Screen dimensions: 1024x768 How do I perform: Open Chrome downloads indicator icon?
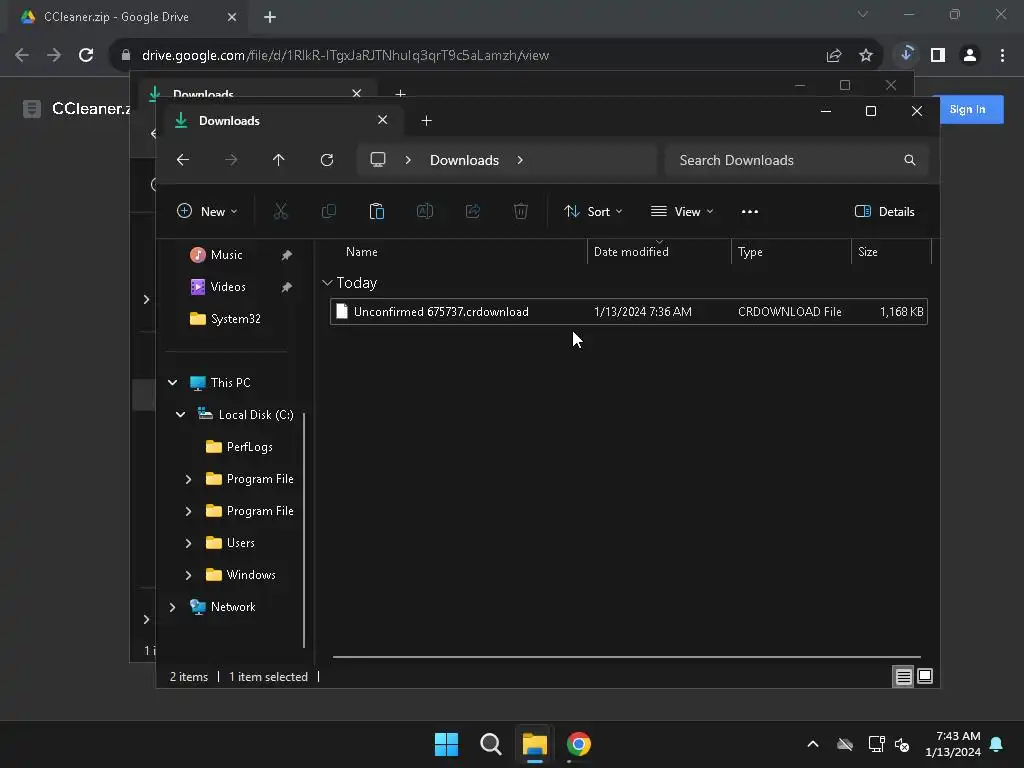click(x=906, y=55)
